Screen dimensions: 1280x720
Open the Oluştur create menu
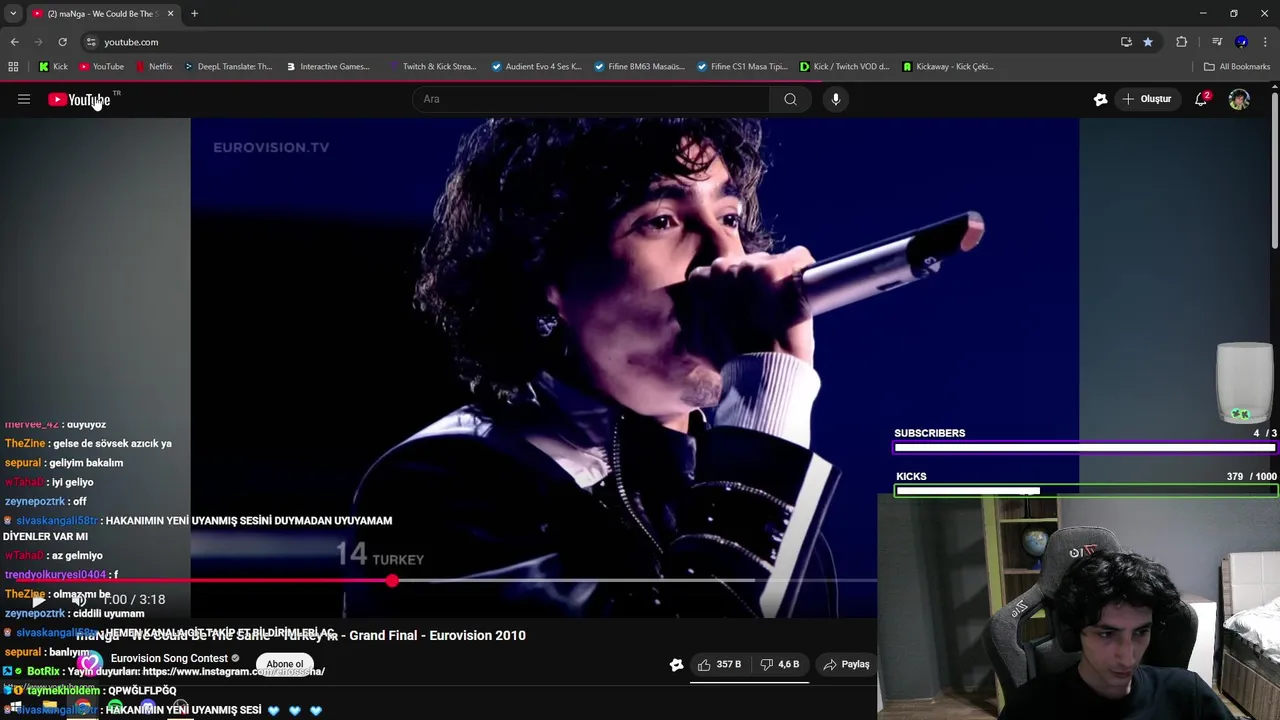(1146, 99)
